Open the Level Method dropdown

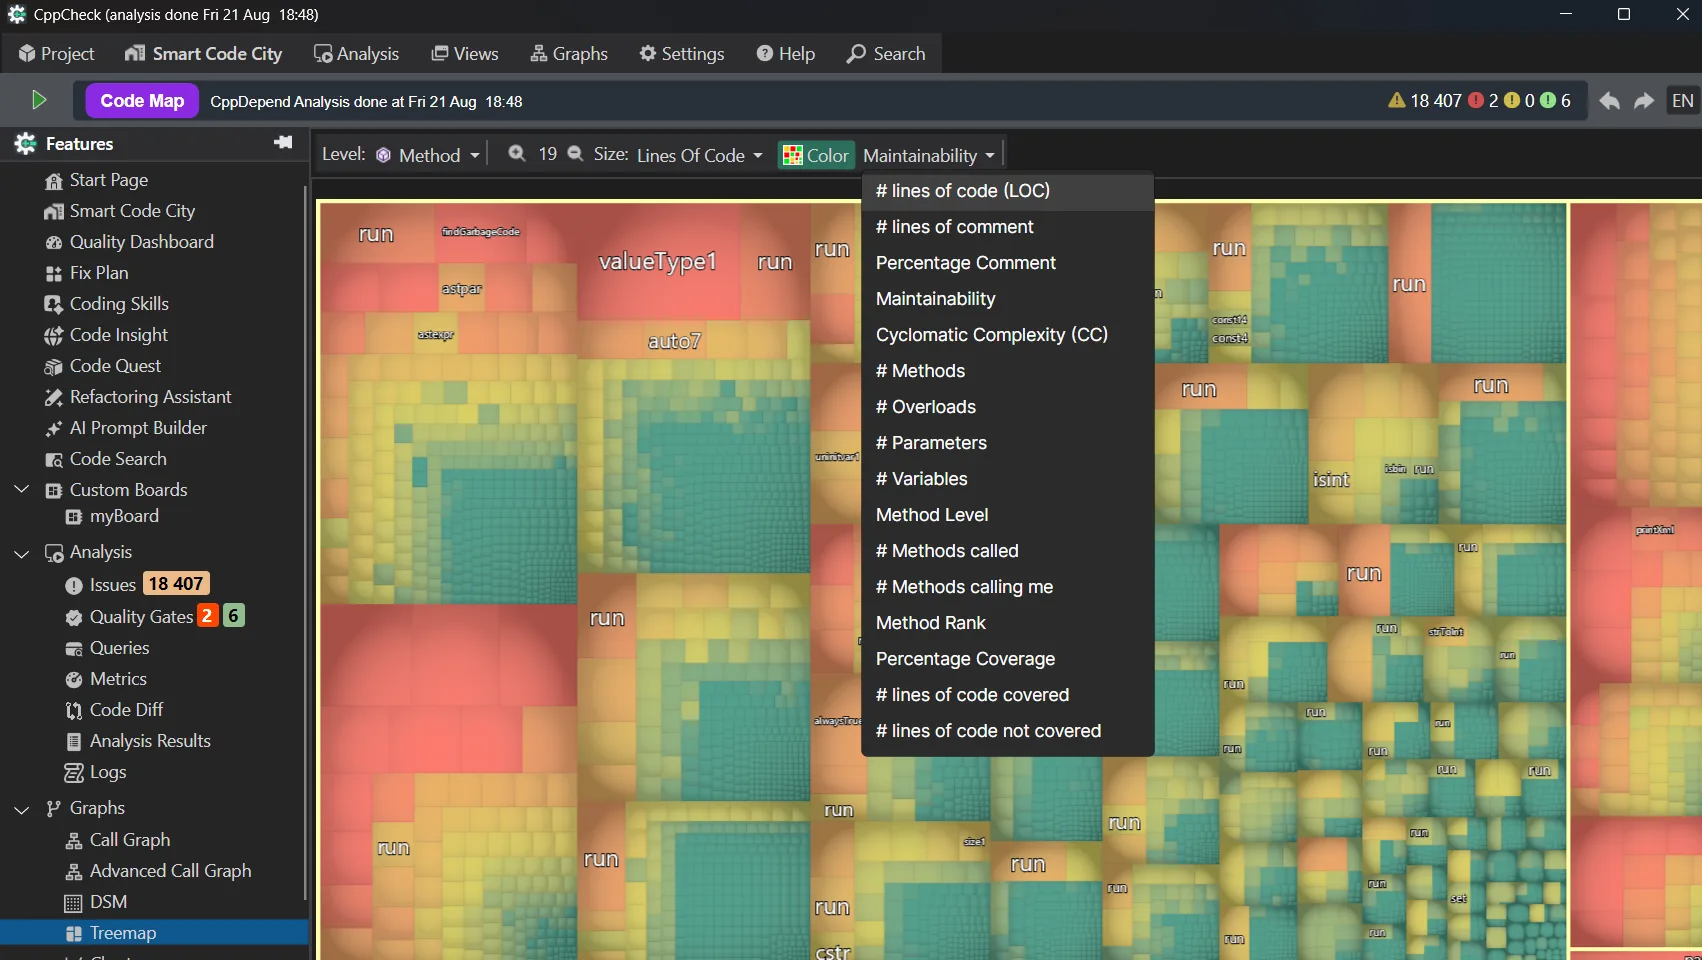(x=428, y=155)
